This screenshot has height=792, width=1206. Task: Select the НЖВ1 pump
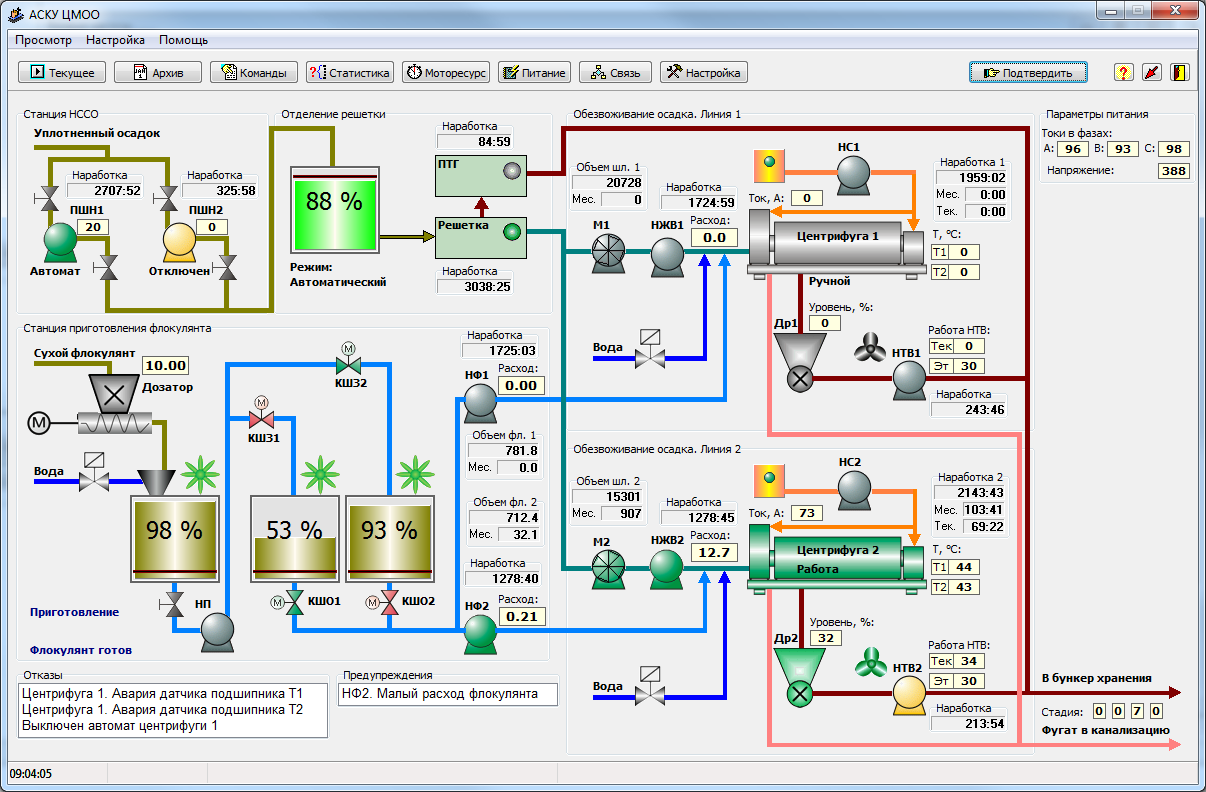tap(666, 257)
